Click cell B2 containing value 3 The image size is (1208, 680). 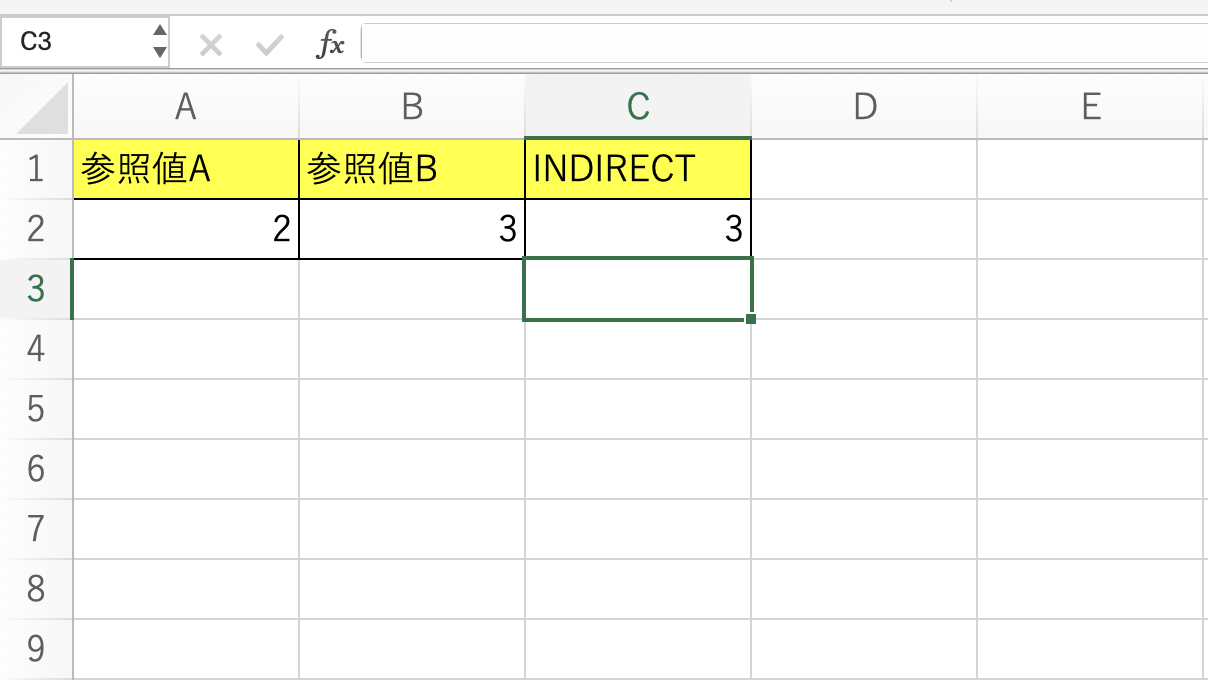(411, 228)
